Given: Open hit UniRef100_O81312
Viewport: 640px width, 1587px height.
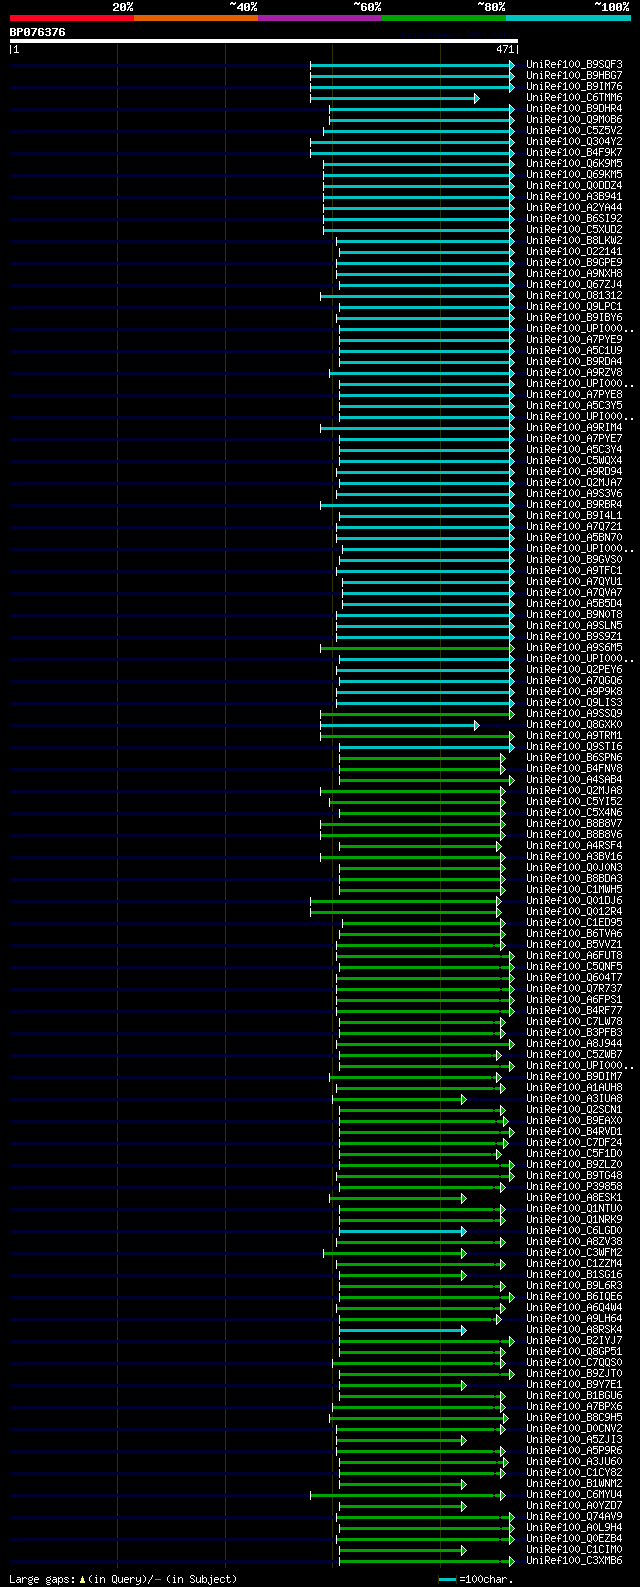Looking at the screenshot, I should (x=574, y=296).
